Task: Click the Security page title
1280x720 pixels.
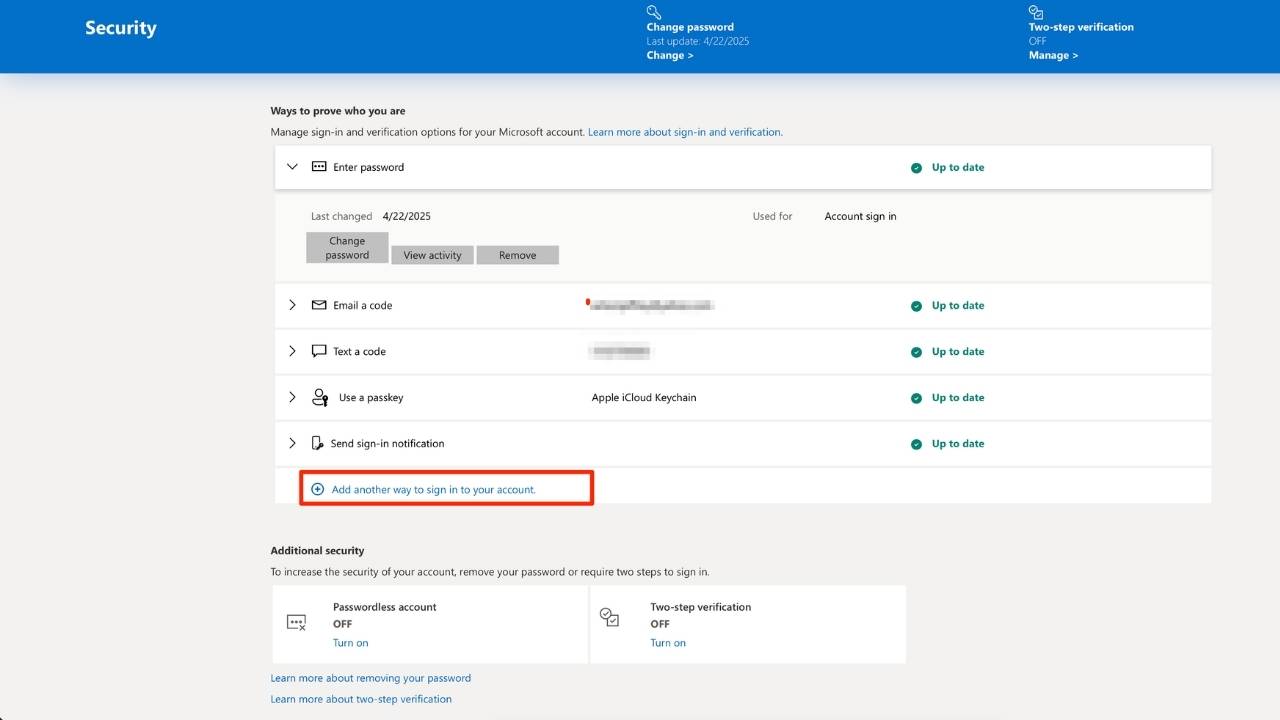Action: coord(121,28)
